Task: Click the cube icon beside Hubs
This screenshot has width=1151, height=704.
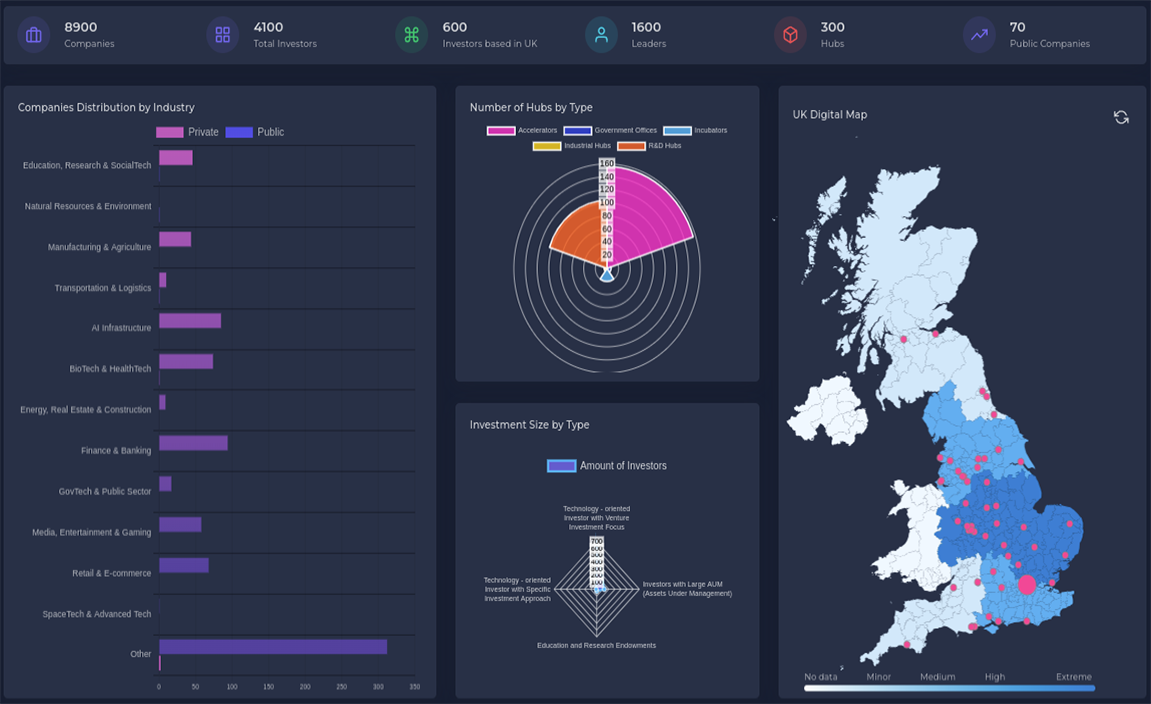Action: click(790, 35)
